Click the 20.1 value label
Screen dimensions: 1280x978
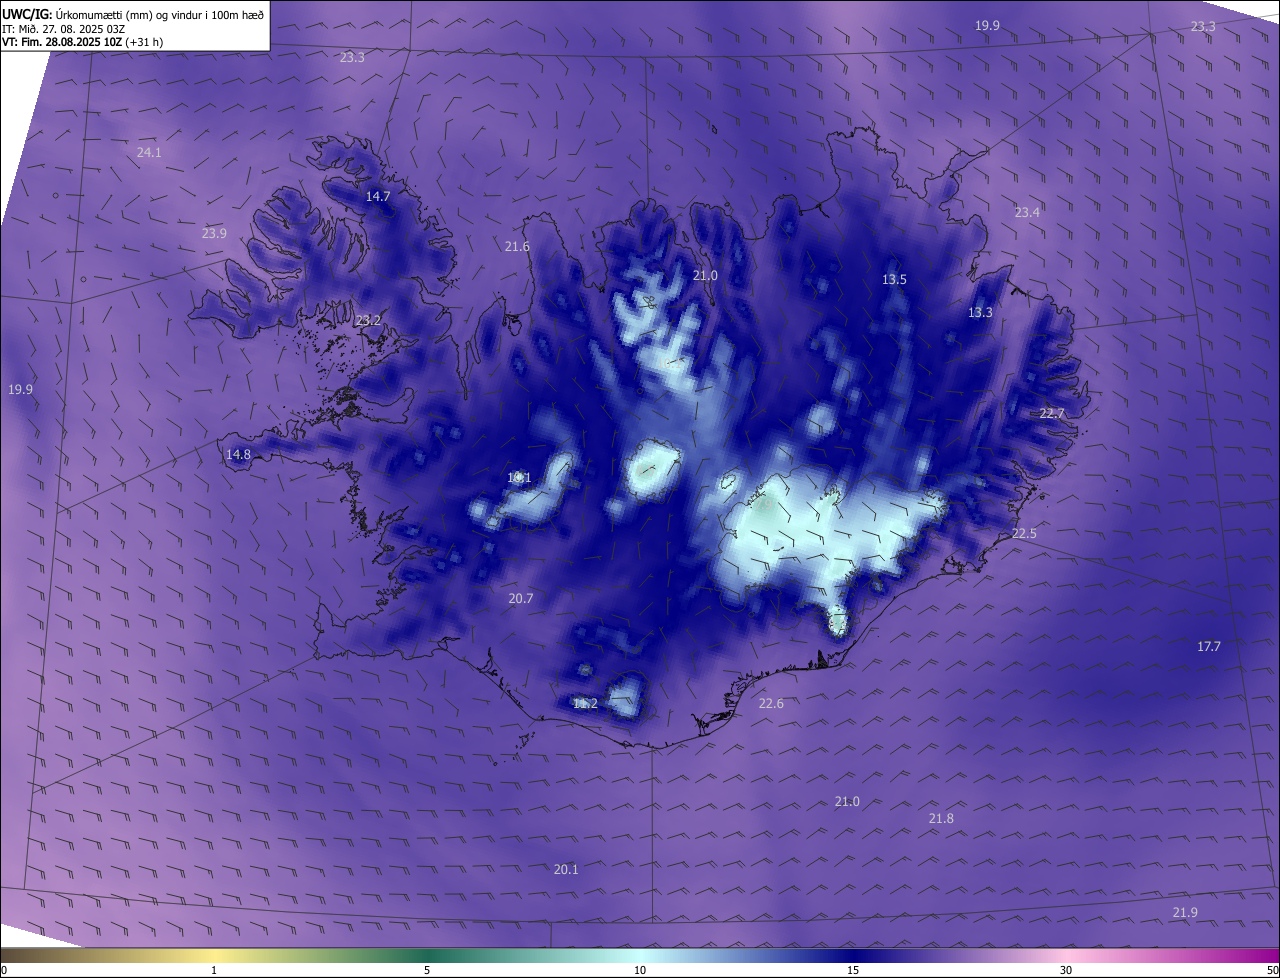pyautogui.click(x=566, y=870)
